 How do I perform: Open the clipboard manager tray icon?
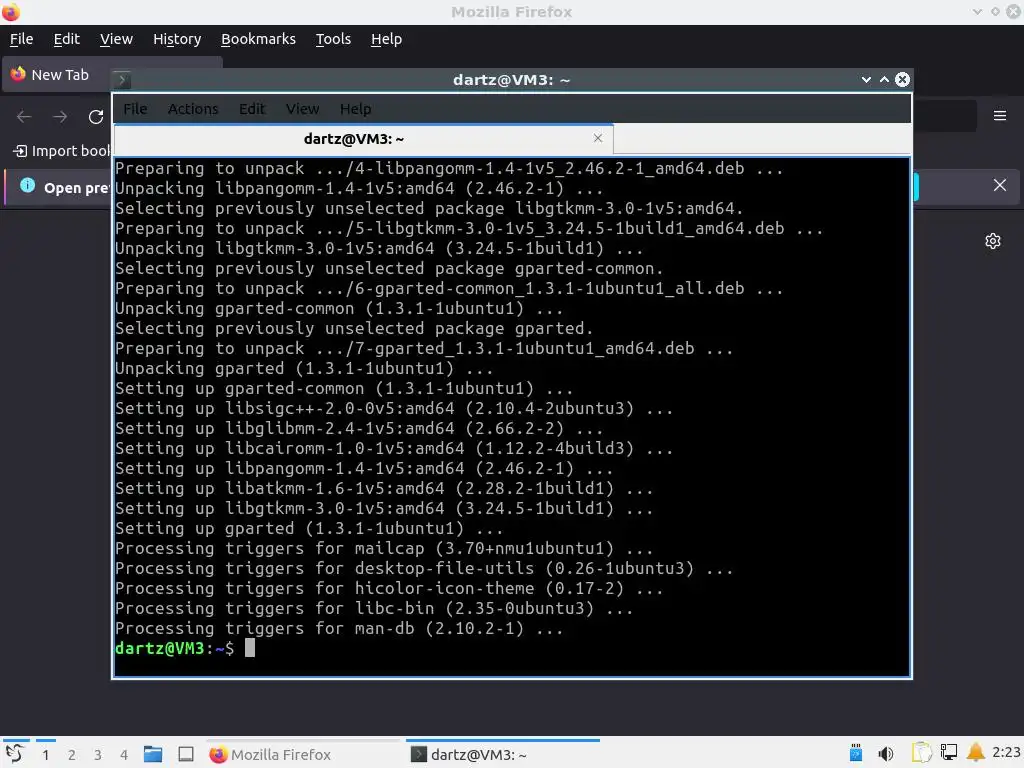click(x=921, y=753)
